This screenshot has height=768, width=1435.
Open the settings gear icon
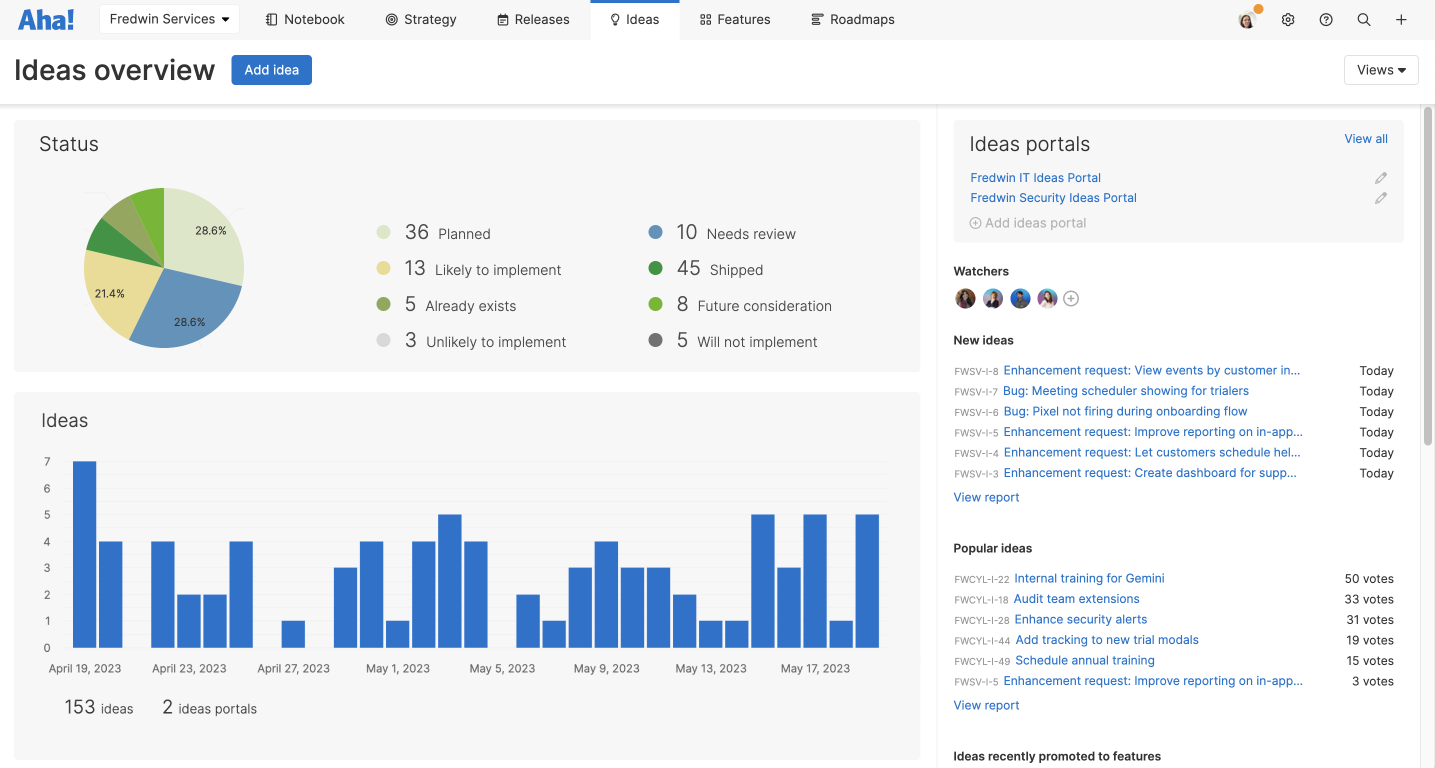pos(1288,19)
